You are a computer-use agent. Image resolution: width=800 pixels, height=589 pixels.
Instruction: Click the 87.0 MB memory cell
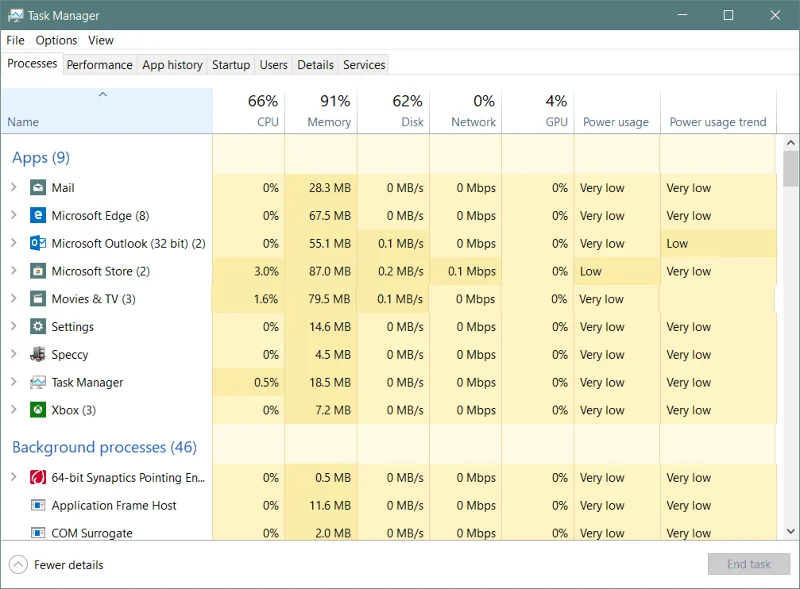[x=321, y=271]
